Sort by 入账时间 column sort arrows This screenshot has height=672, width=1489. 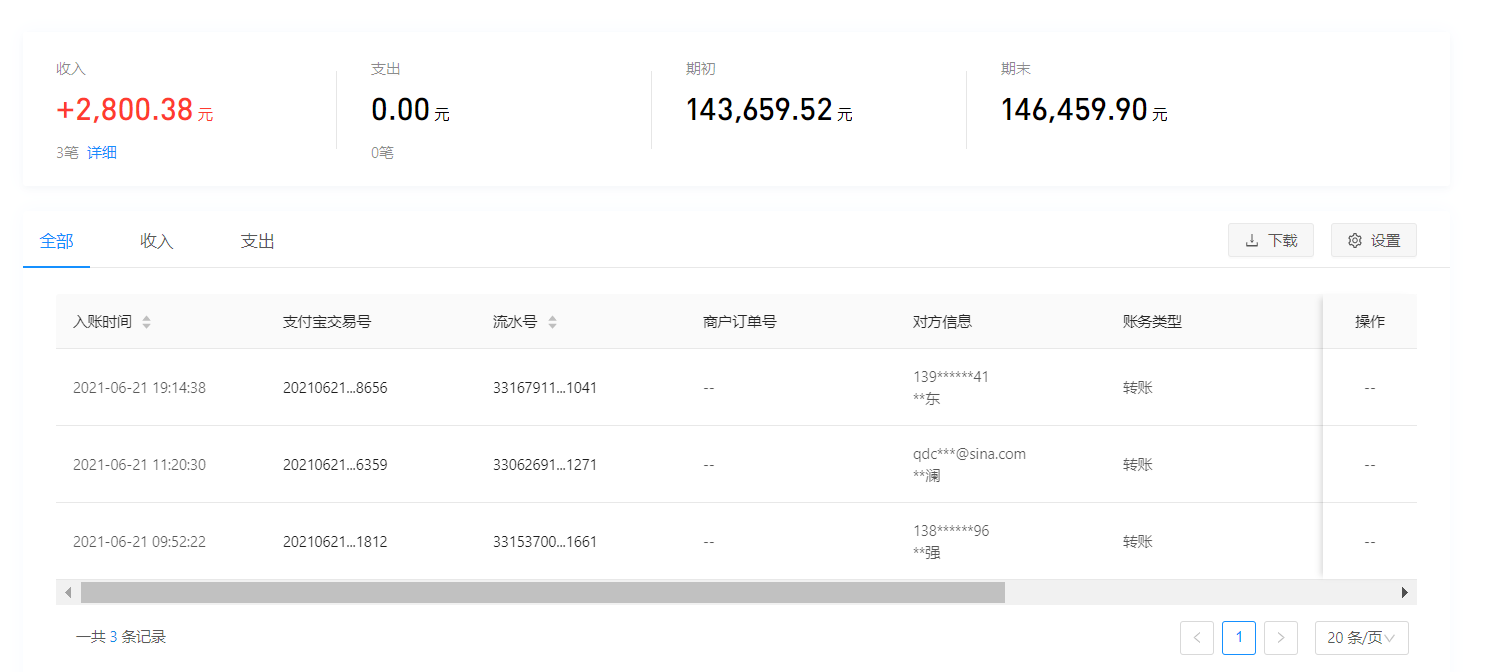pos(147,323)
